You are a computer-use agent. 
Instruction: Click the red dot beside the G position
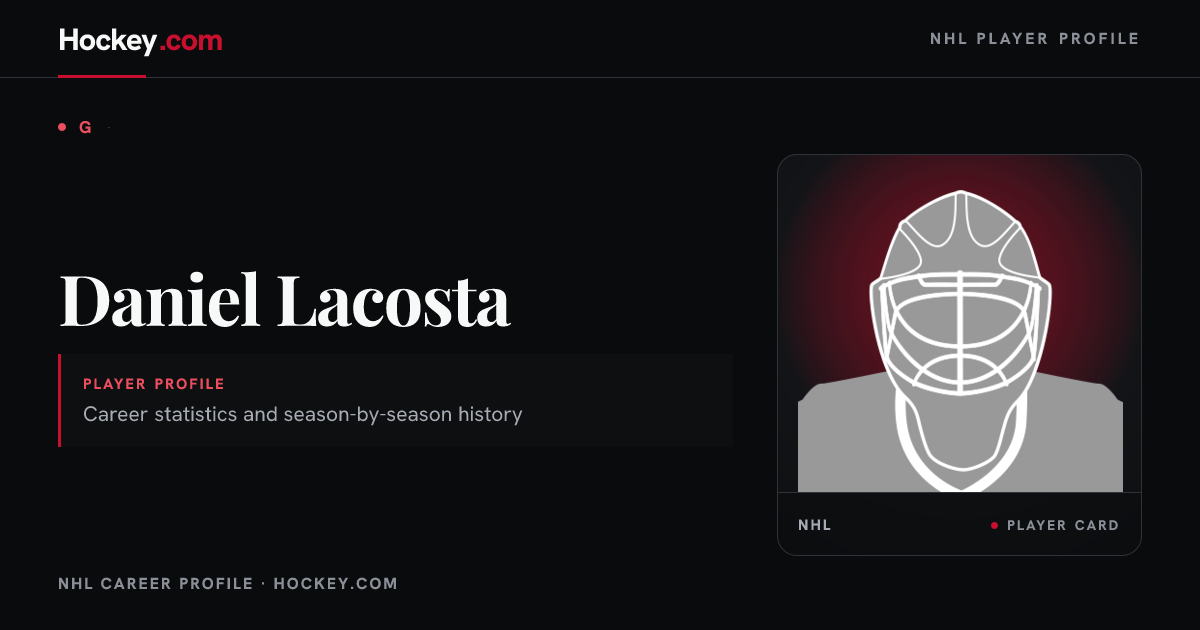coord(62,127)
